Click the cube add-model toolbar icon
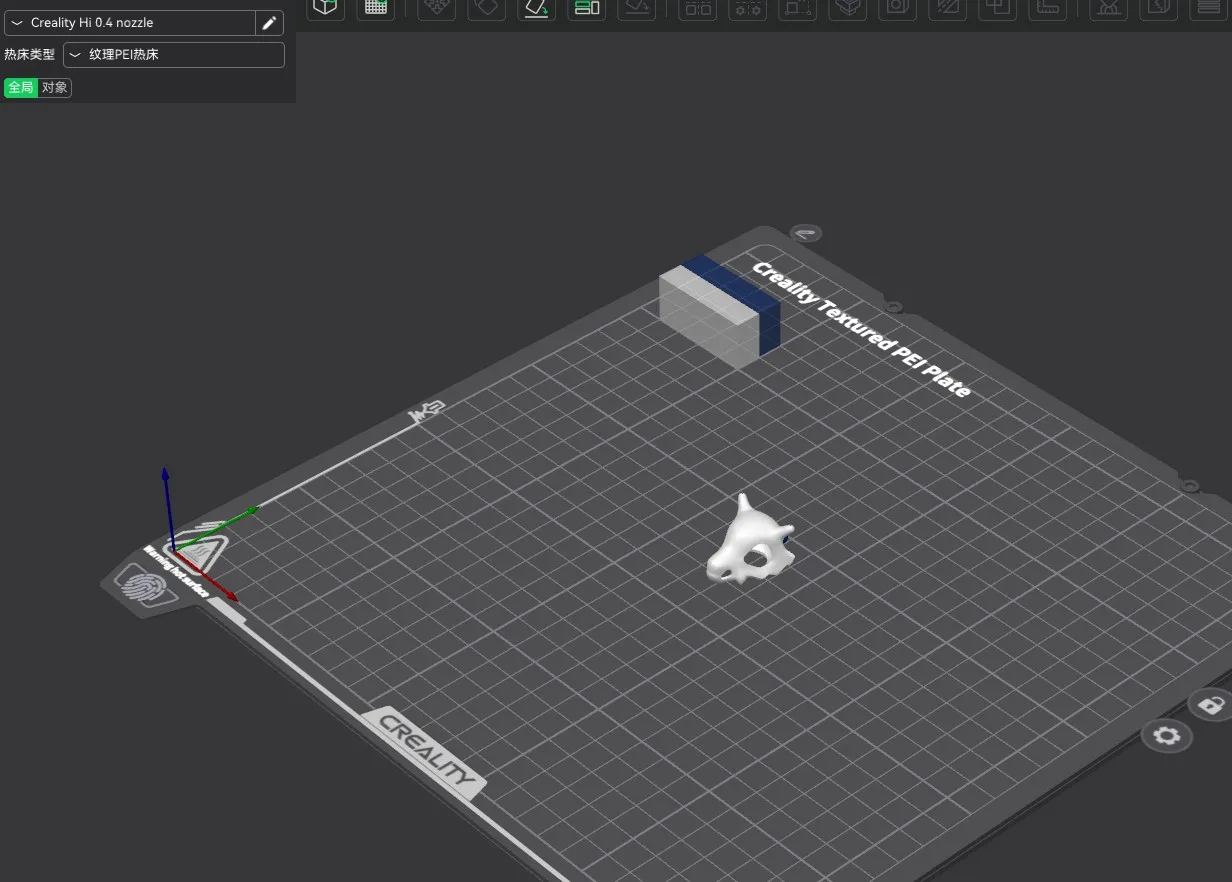The height and width of the screenshot is (882, 1232). pos(325,8)
